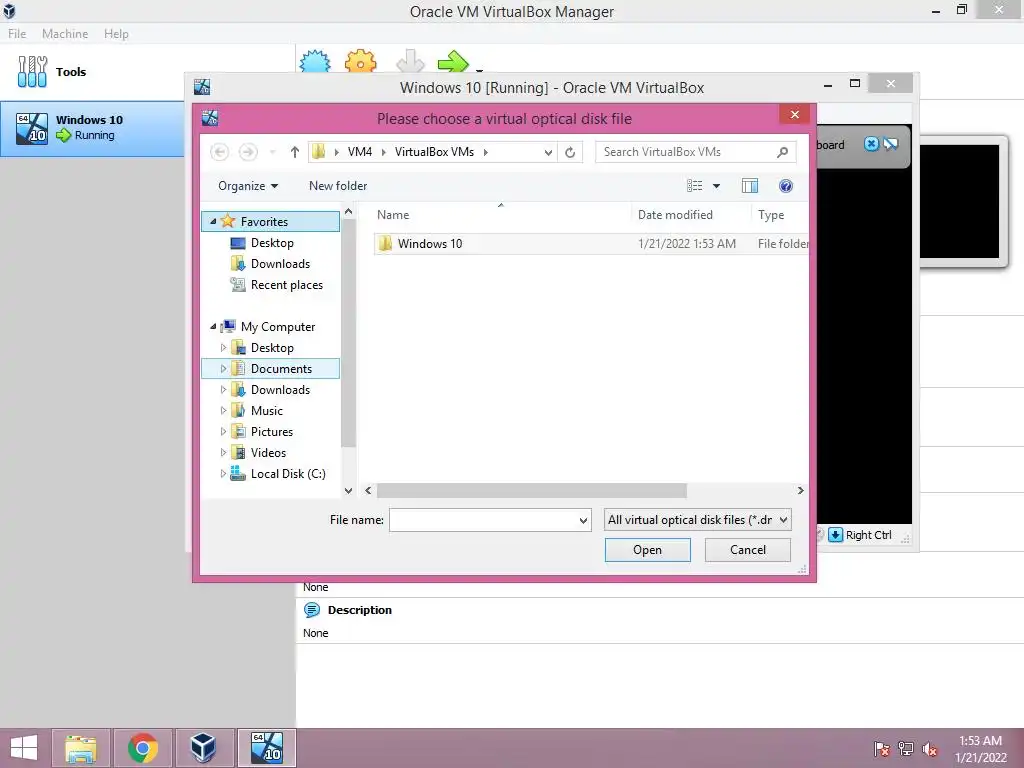Click the Type column header

coord(771,215)
